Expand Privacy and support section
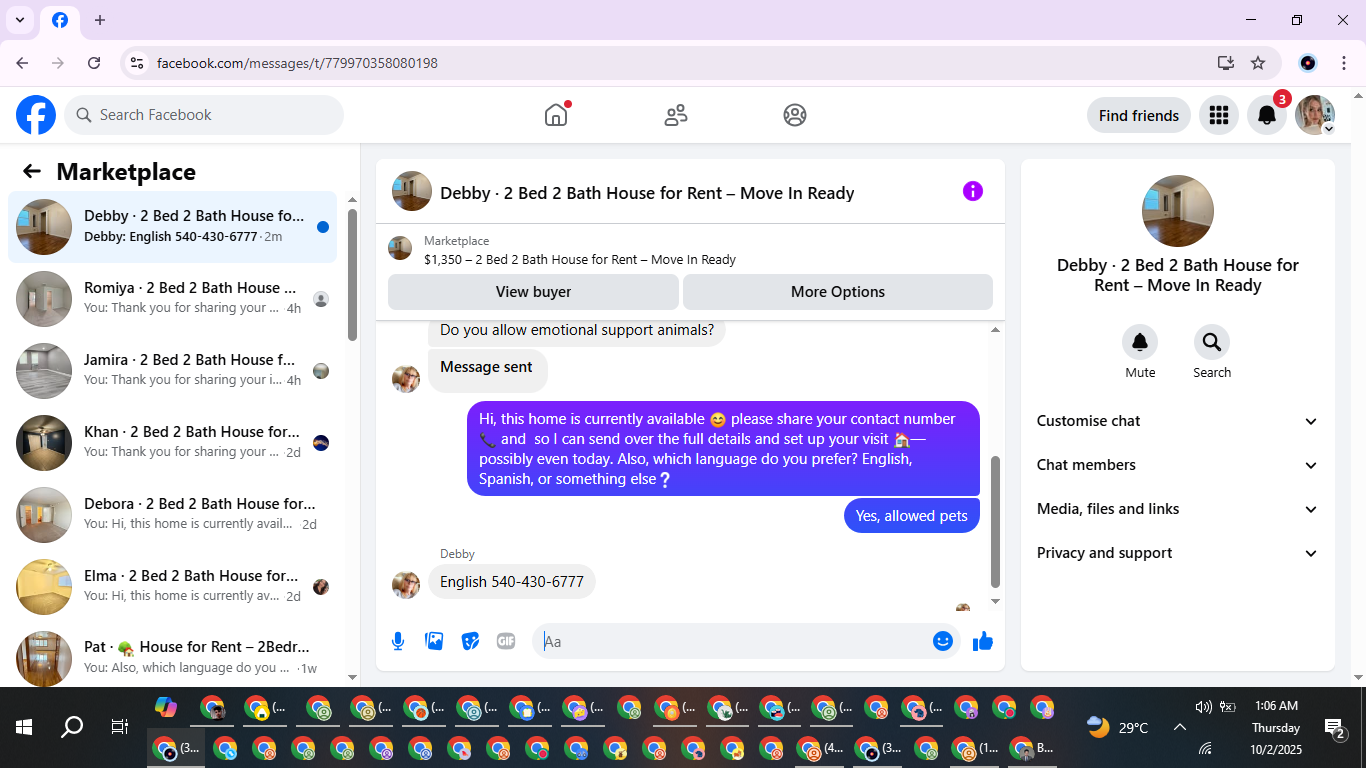 point(1178,553)
